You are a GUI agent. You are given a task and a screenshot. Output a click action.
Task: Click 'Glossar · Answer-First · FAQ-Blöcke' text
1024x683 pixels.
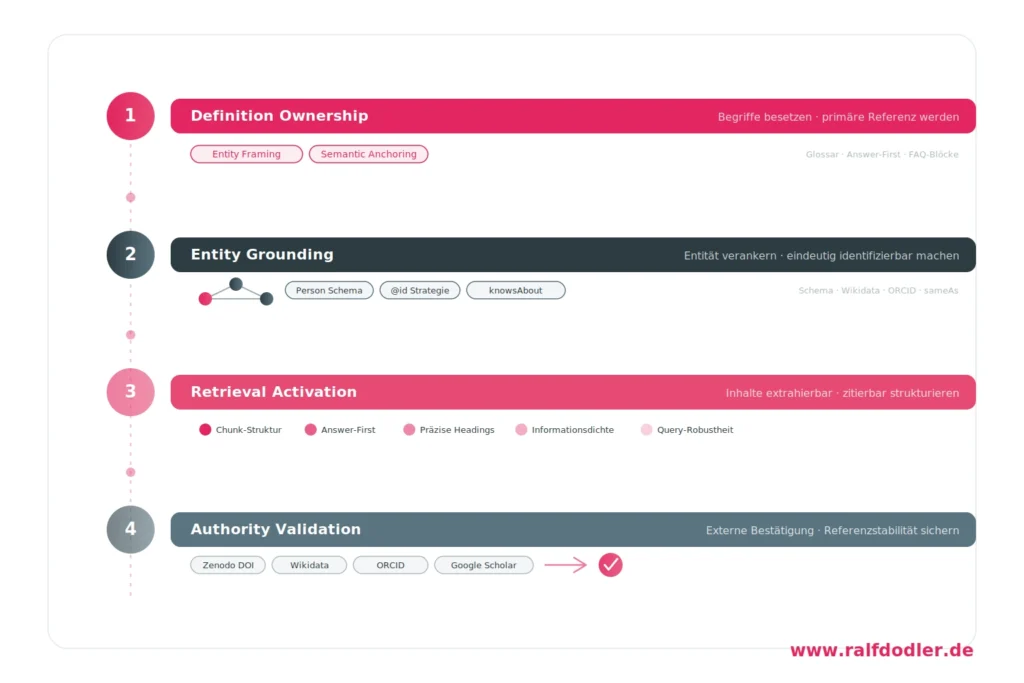click(882, 154)
